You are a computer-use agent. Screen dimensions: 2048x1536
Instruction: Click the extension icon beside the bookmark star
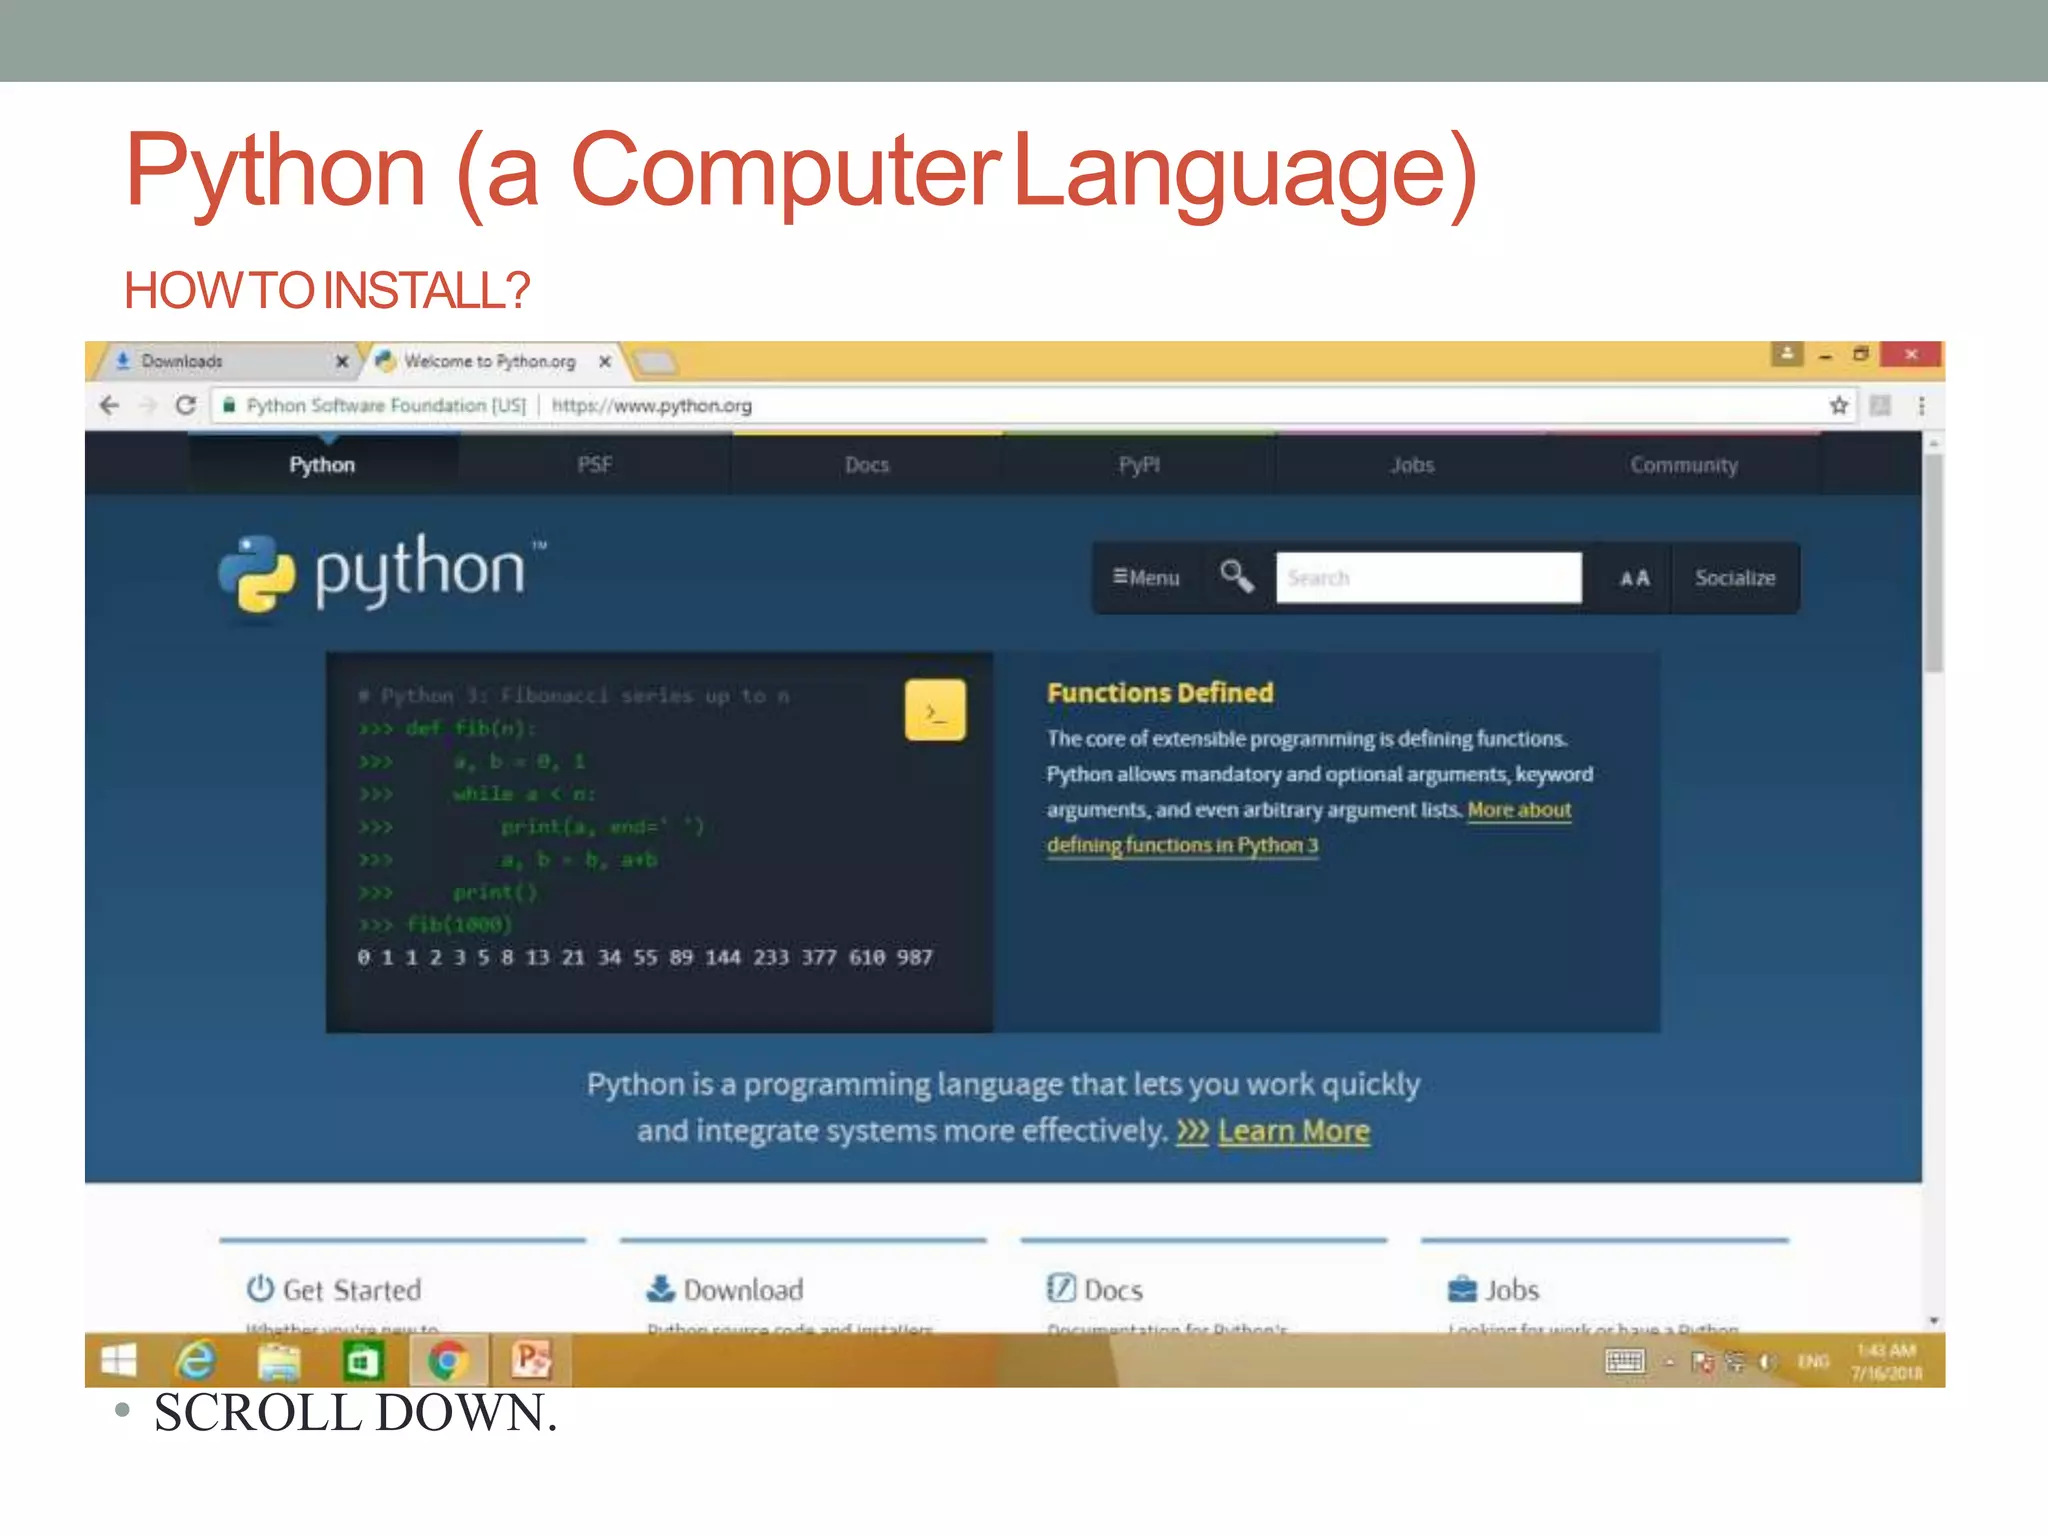pyautogui.click(x=1880, y=405)
